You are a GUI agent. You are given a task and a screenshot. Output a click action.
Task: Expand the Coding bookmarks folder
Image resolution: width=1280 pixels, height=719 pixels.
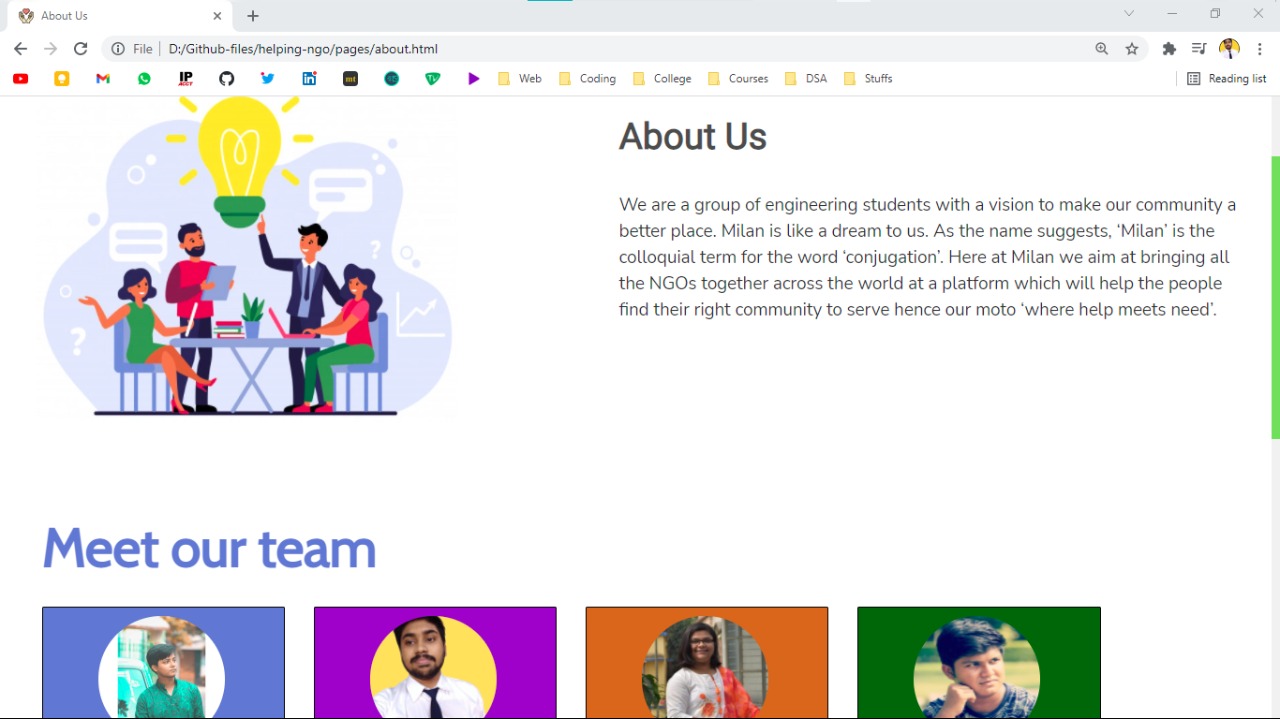point(587,79)
